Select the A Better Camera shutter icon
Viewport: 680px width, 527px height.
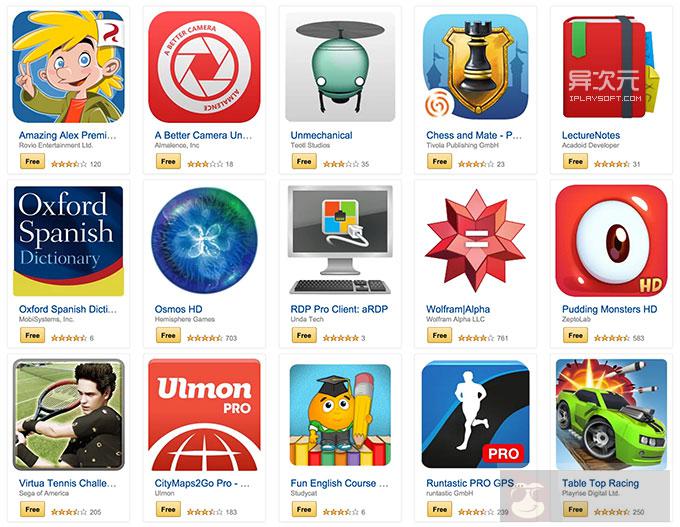click(204, 67)
